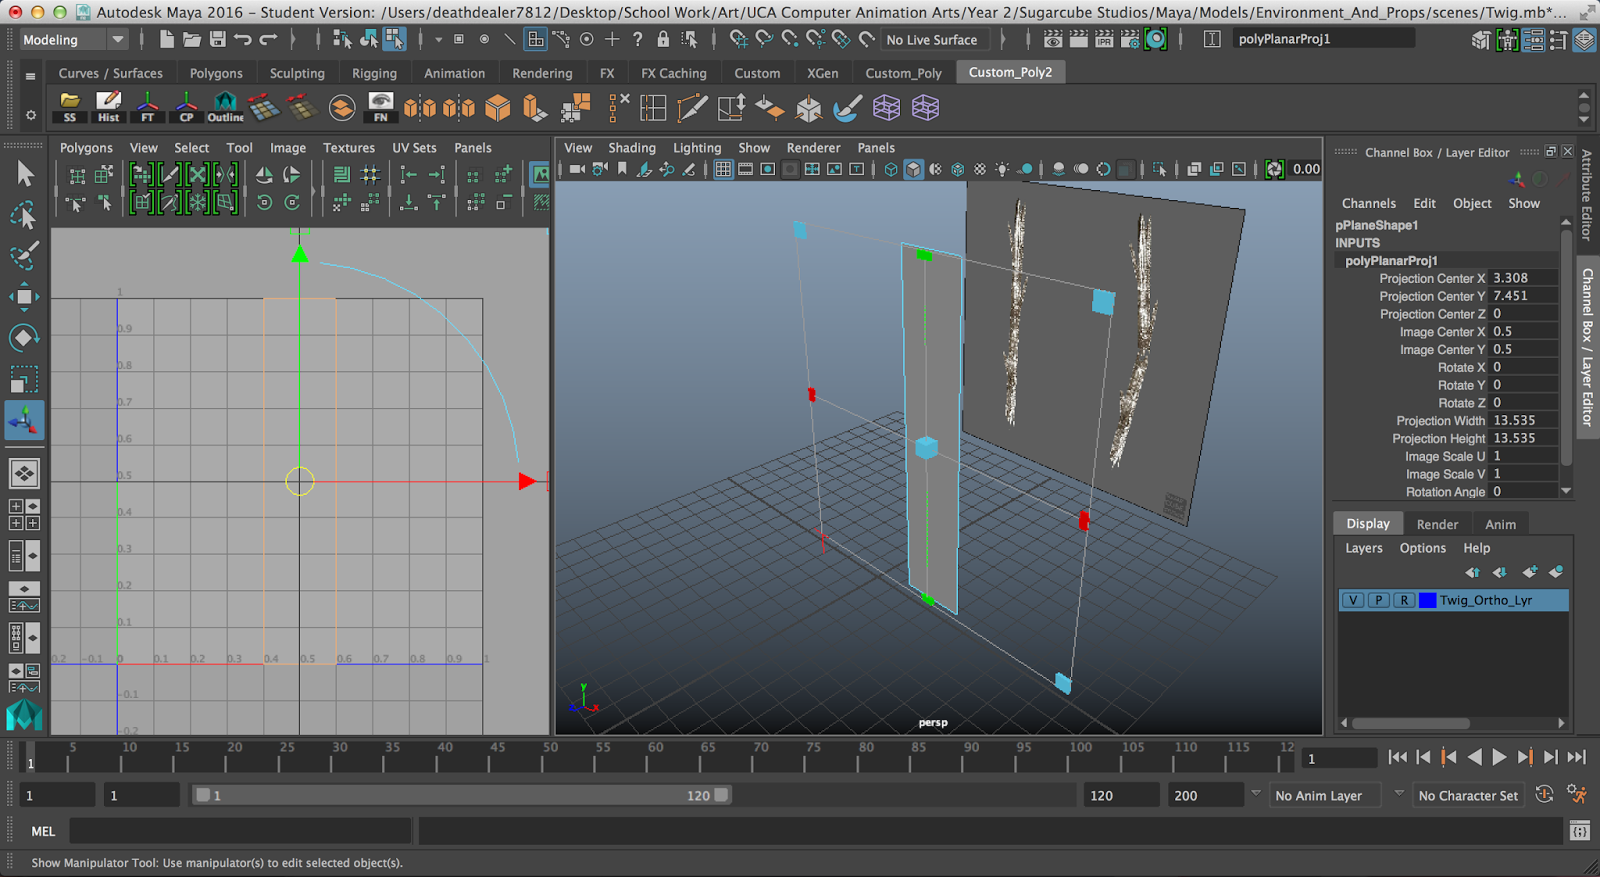
Task: Click the Hist shelf icon
Action: coord(108,107)
